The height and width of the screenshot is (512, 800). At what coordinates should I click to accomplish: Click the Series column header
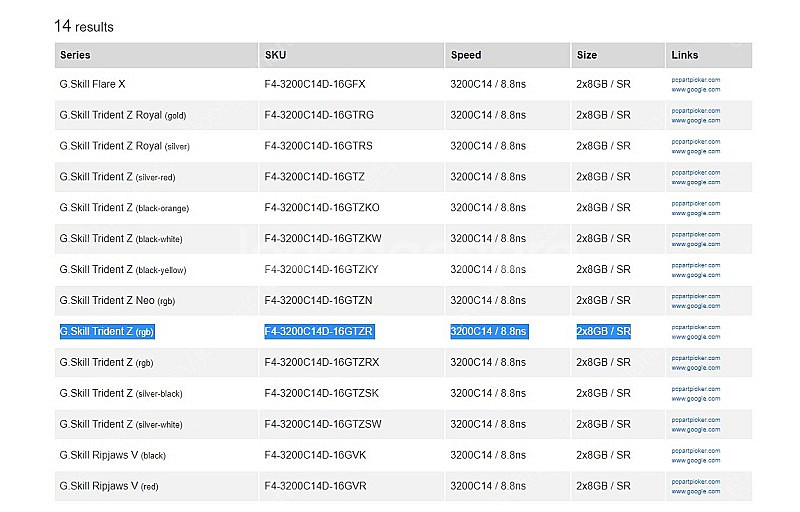156,55
